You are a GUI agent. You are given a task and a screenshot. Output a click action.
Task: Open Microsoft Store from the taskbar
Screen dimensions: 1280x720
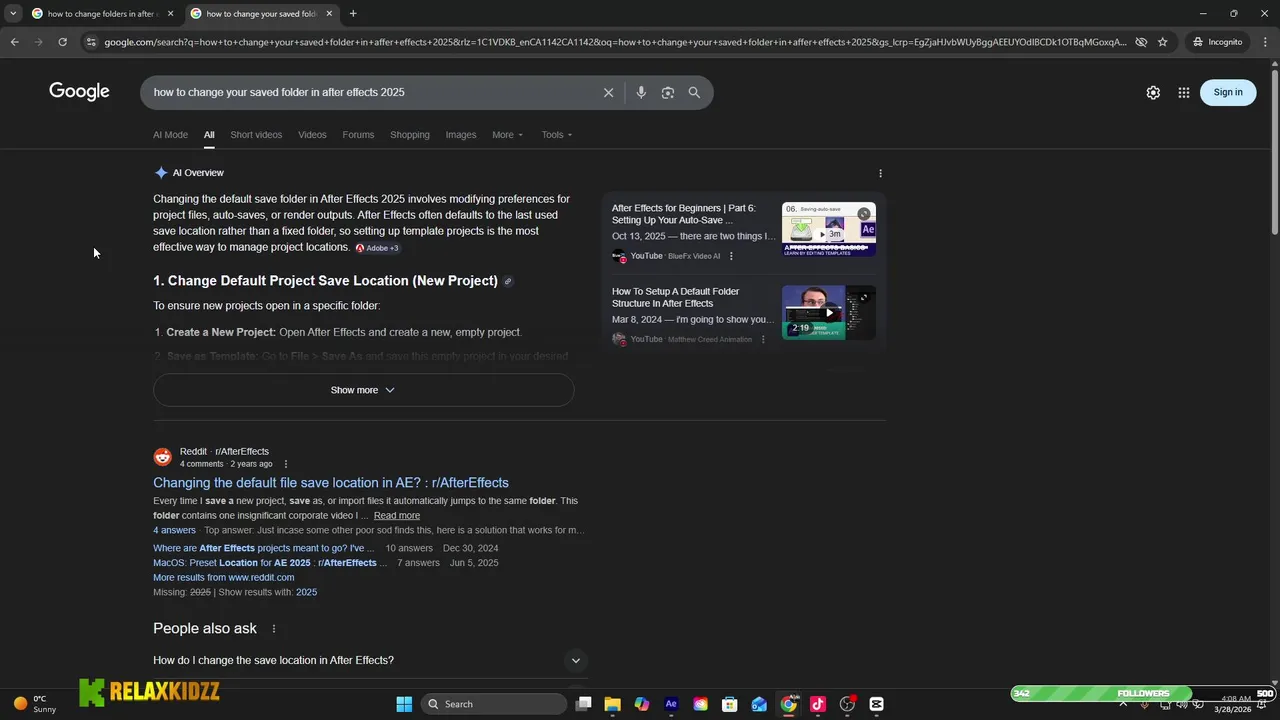tap(730, 704)
